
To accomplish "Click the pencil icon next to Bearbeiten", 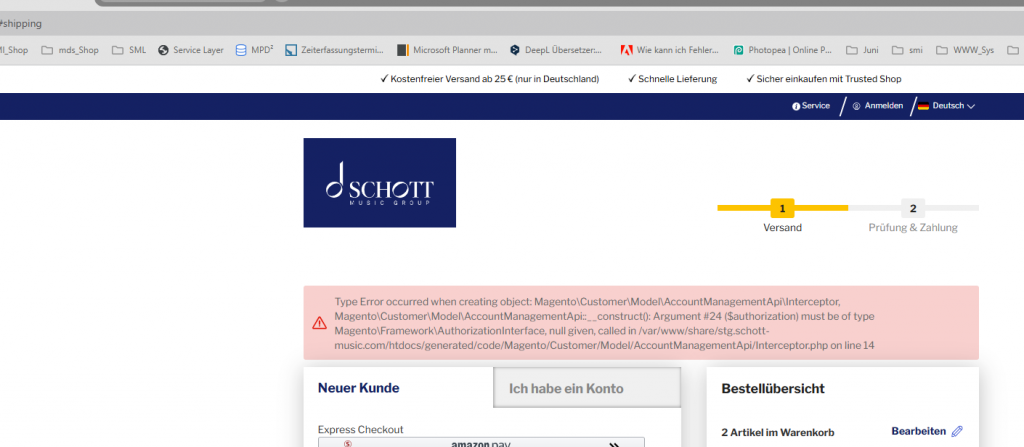I will [957, 431].
